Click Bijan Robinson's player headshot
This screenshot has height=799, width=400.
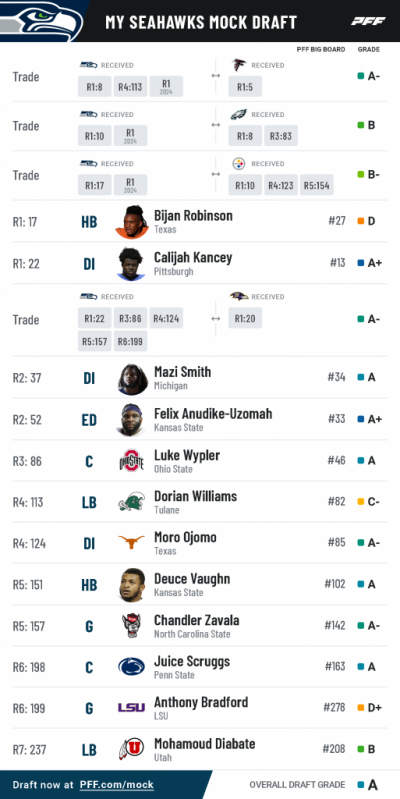132,222
